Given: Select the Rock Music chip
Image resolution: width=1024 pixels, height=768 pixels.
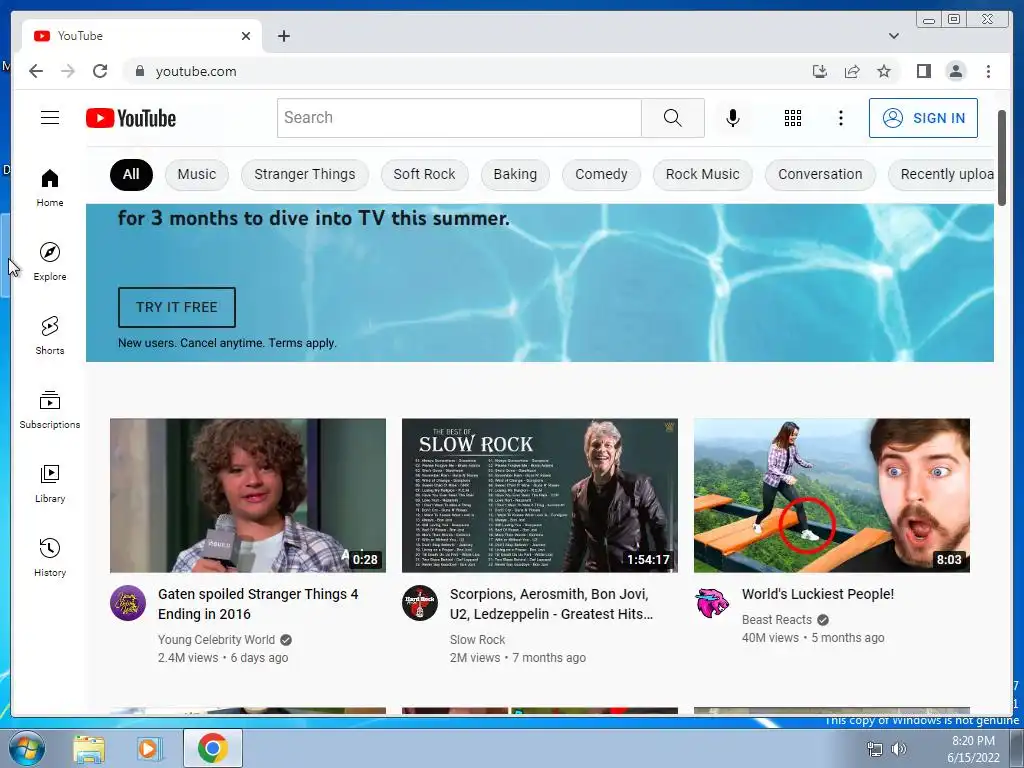Looking at the screenshot, I should coord(703,174).
